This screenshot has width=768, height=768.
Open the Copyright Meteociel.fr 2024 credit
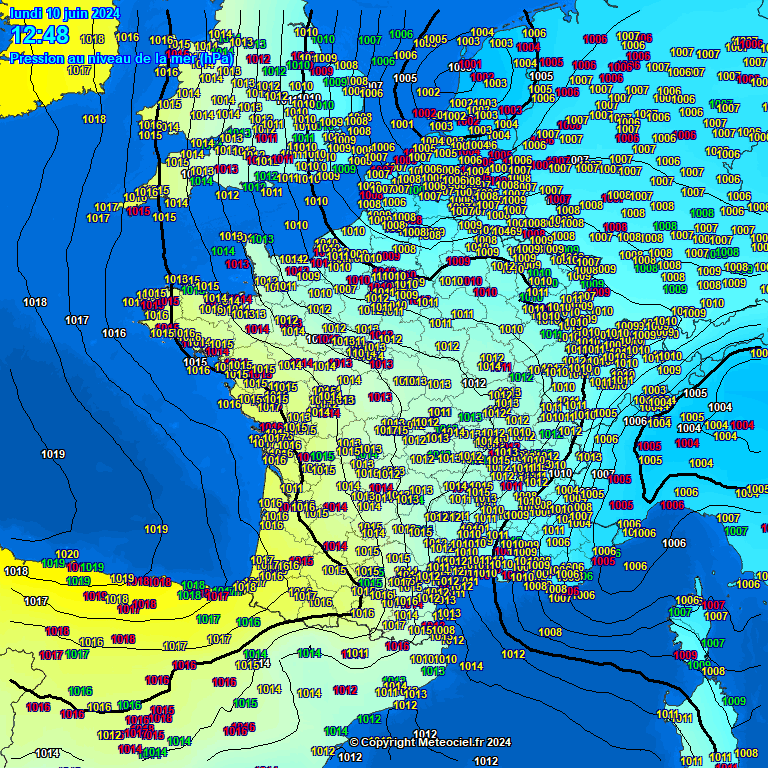[430, 742]
